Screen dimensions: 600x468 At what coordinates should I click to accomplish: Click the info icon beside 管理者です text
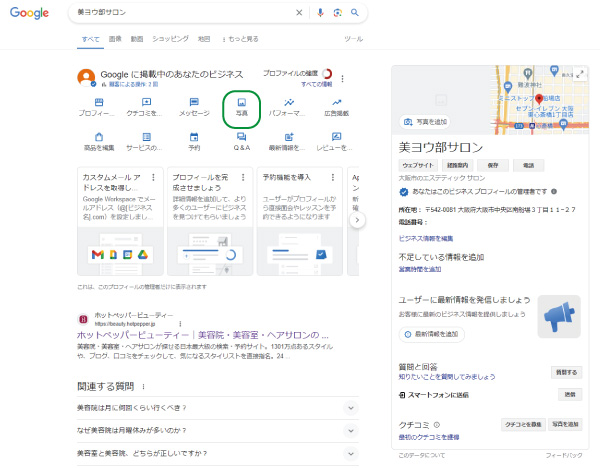(x=554, y=191)
